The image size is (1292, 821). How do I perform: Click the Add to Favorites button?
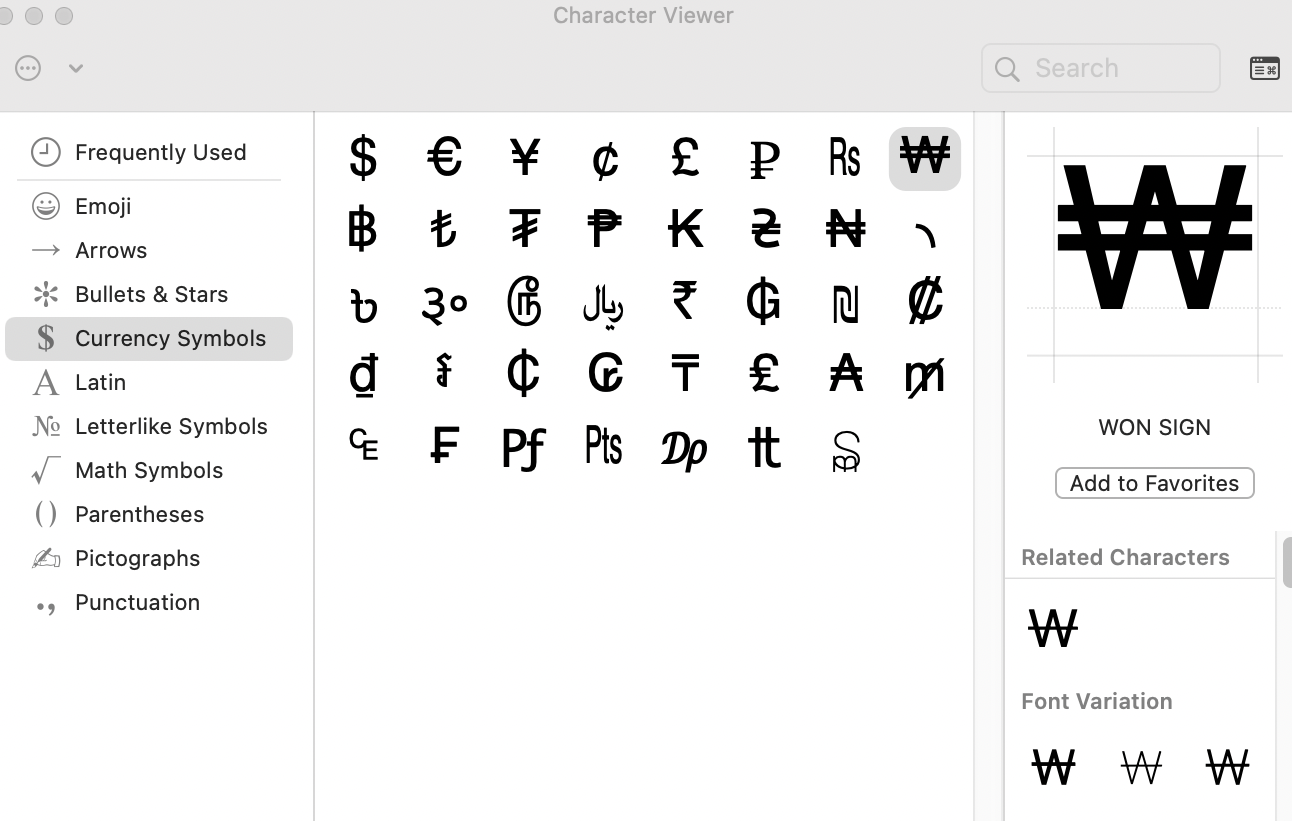[x=1154, y=483]
